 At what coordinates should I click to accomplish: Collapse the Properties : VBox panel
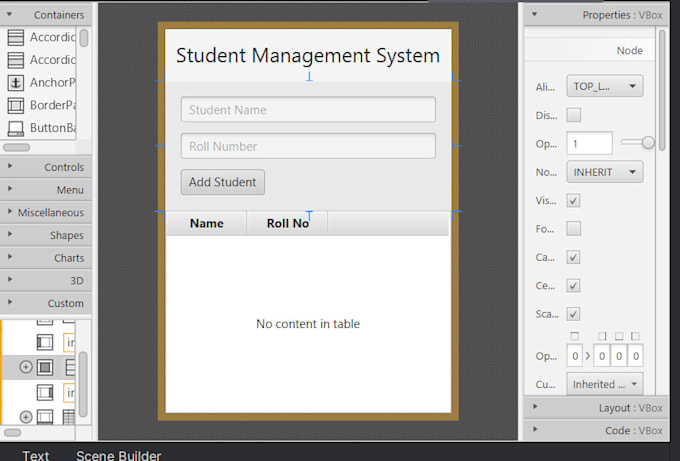tap(535, 14)
